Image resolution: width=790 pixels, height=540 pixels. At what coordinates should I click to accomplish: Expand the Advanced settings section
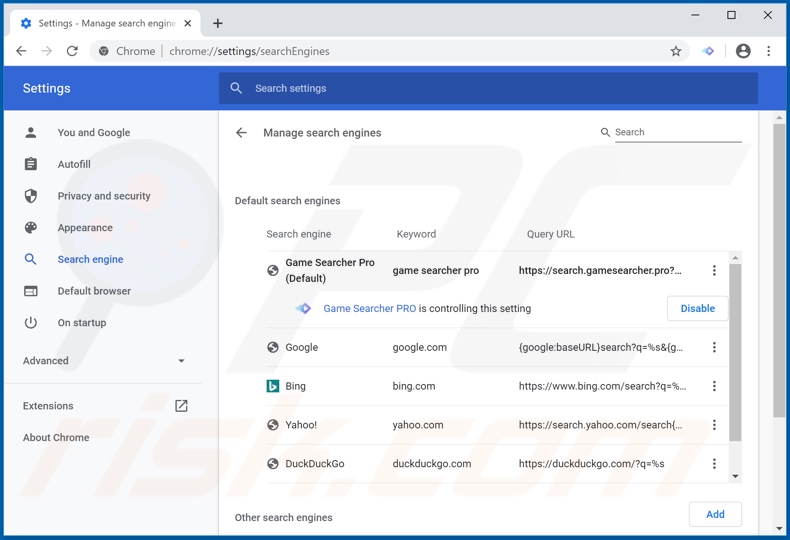pyautogui.click(x=181, y=361)
